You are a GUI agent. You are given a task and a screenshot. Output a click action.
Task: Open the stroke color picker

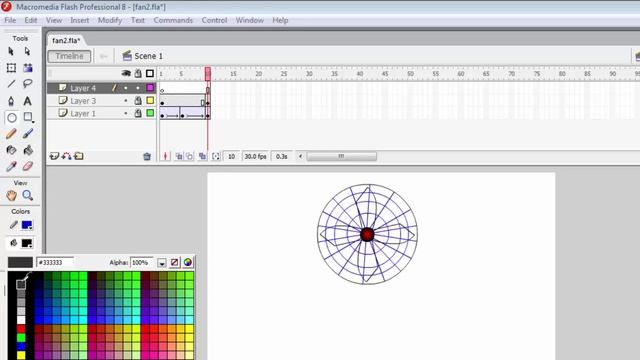pyautogui.click(x=27, y=225)
